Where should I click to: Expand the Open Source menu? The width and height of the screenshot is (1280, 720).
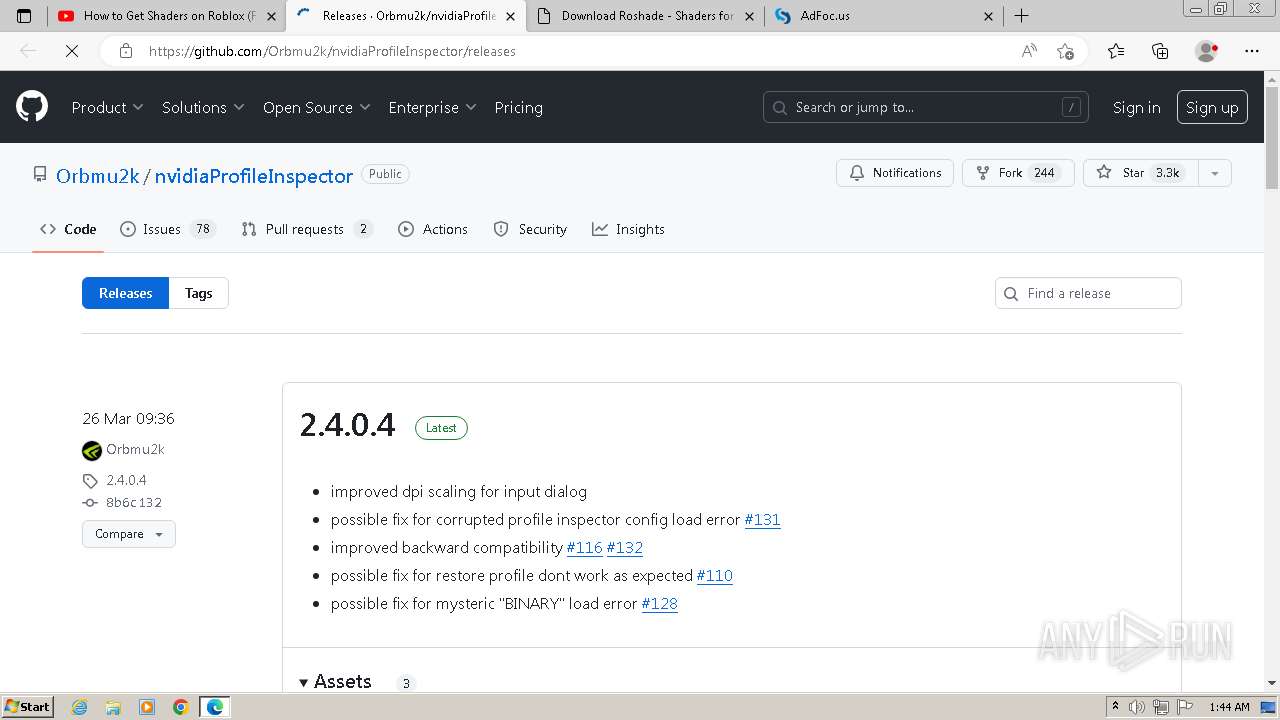click(x=316, y=107)
